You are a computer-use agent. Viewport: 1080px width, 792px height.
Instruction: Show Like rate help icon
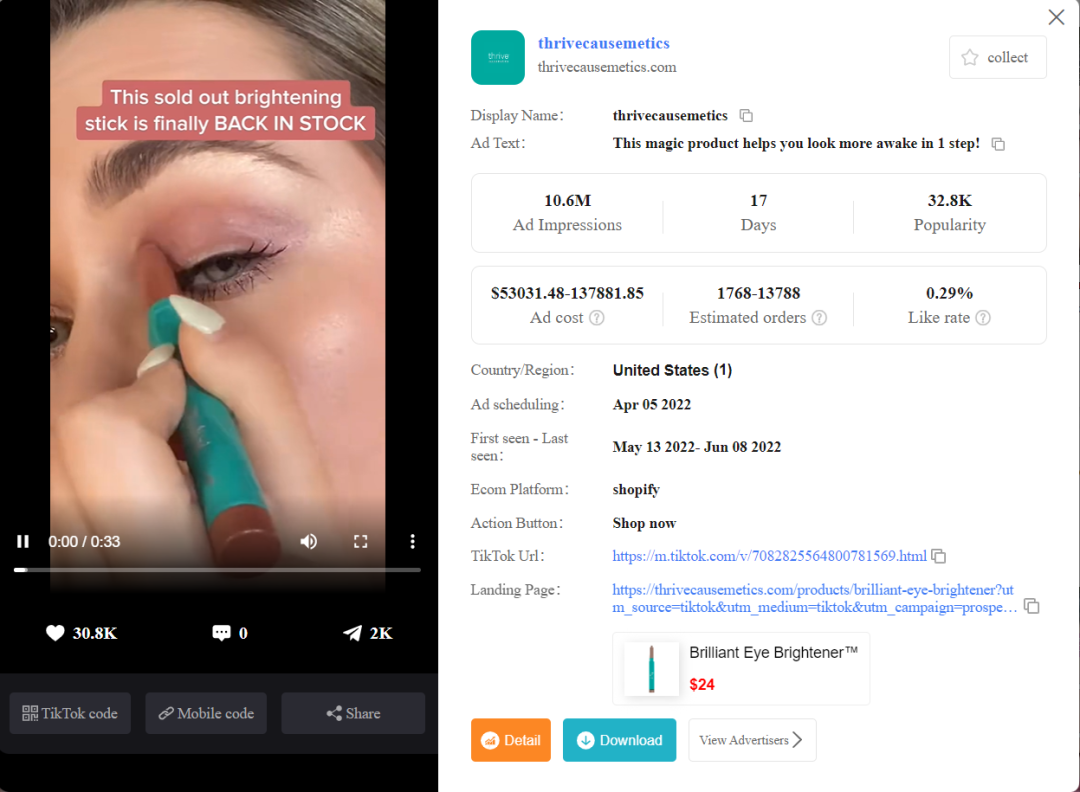983,317
